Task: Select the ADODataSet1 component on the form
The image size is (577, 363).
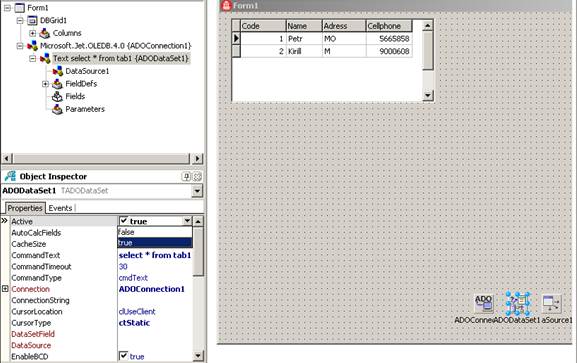Action: [518, 304]
